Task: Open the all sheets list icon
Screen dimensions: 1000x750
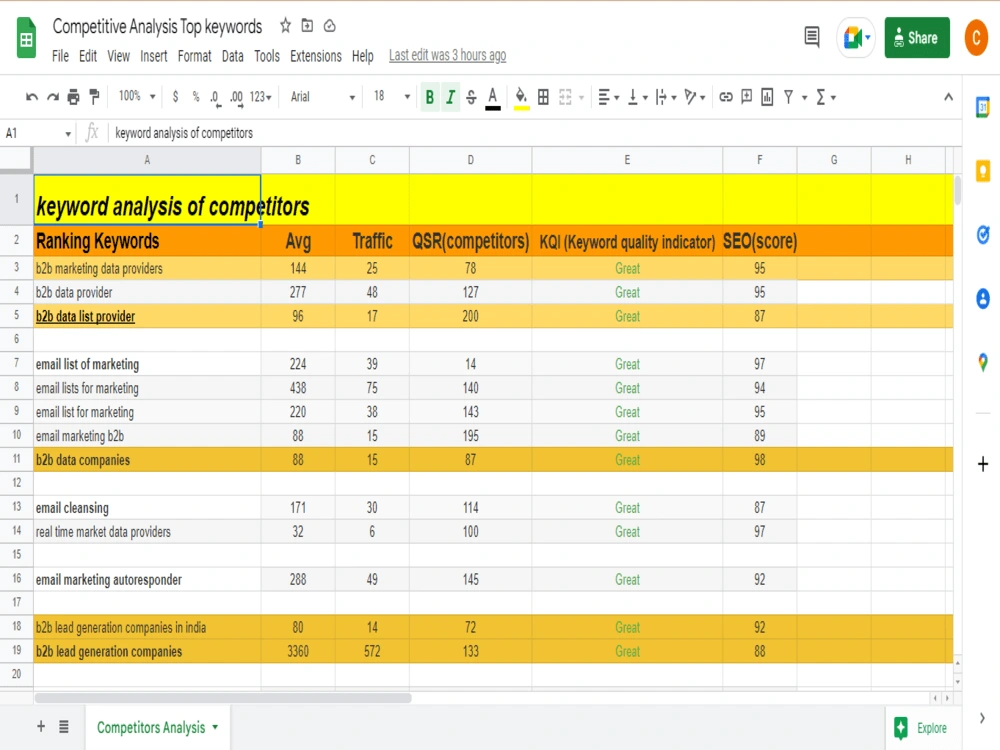Action: 64,726
